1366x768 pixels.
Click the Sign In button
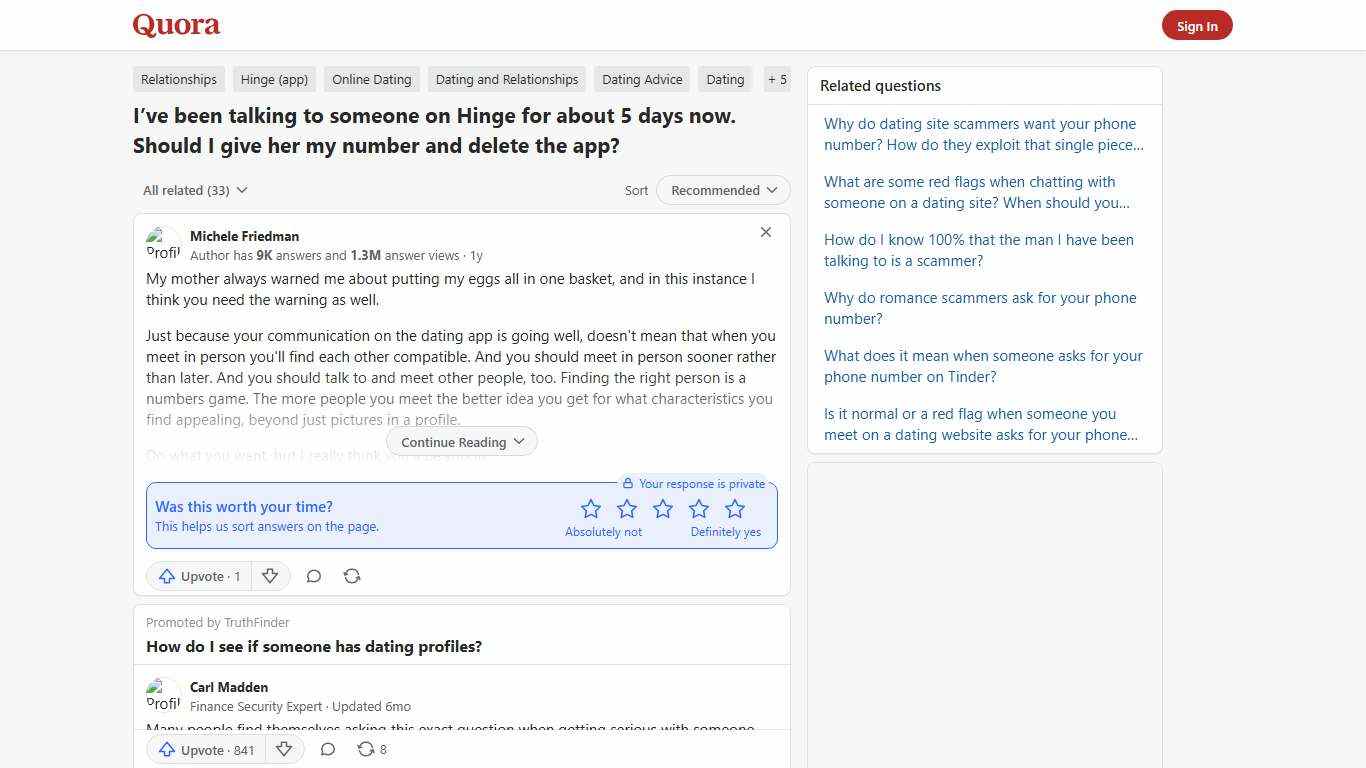(x=1197, y=25)
